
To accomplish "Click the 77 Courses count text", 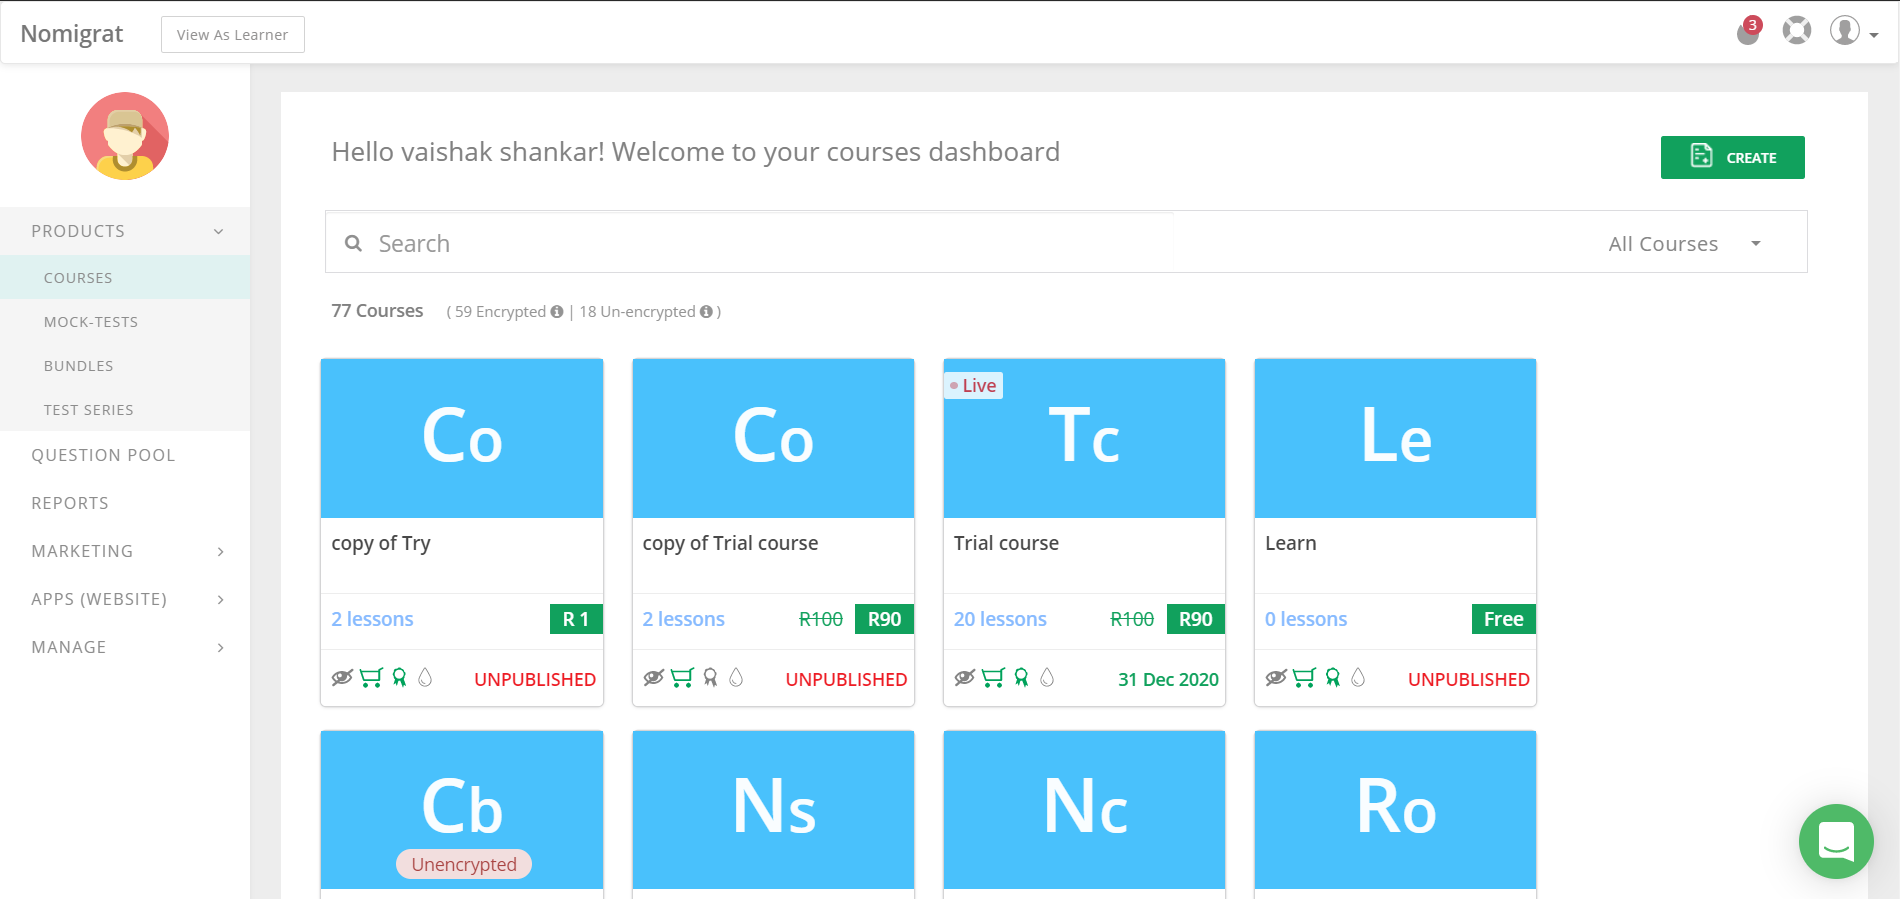I will 377,311.
